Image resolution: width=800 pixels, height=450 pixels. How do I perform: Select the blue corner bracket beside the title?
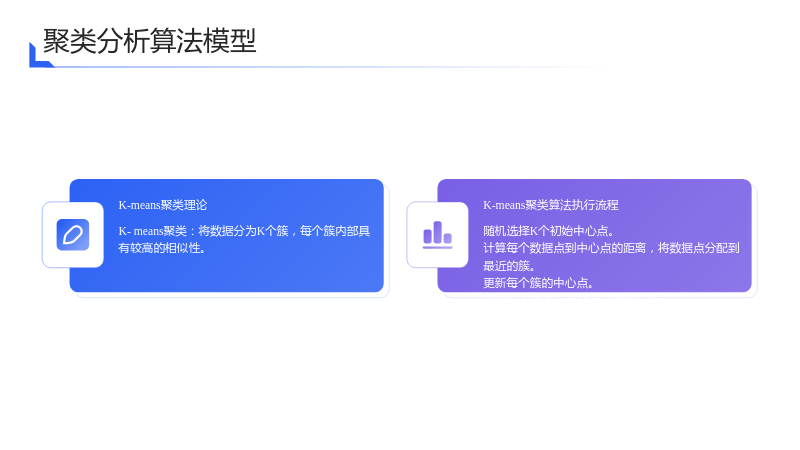tap(41, 55)
